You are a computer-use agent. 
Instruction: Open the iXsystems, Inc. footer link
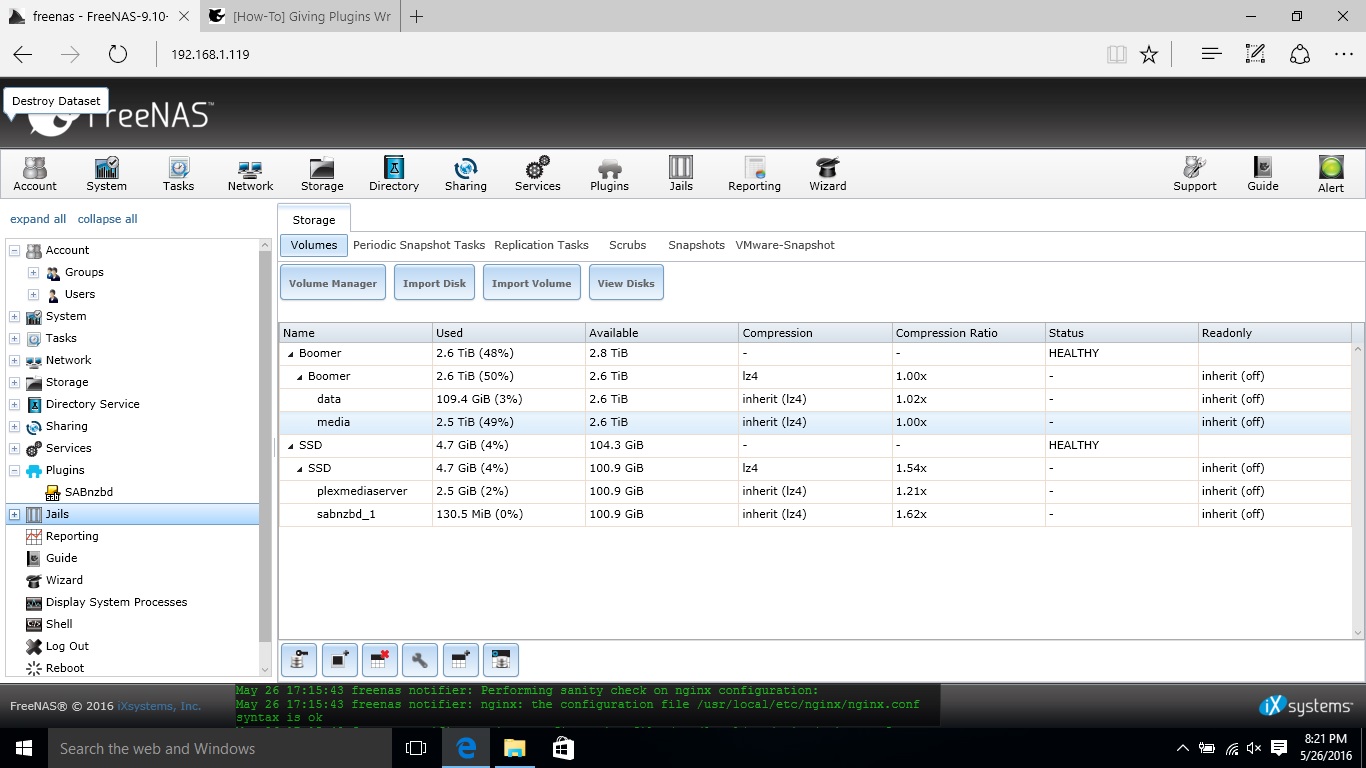[x=159, y=706]
